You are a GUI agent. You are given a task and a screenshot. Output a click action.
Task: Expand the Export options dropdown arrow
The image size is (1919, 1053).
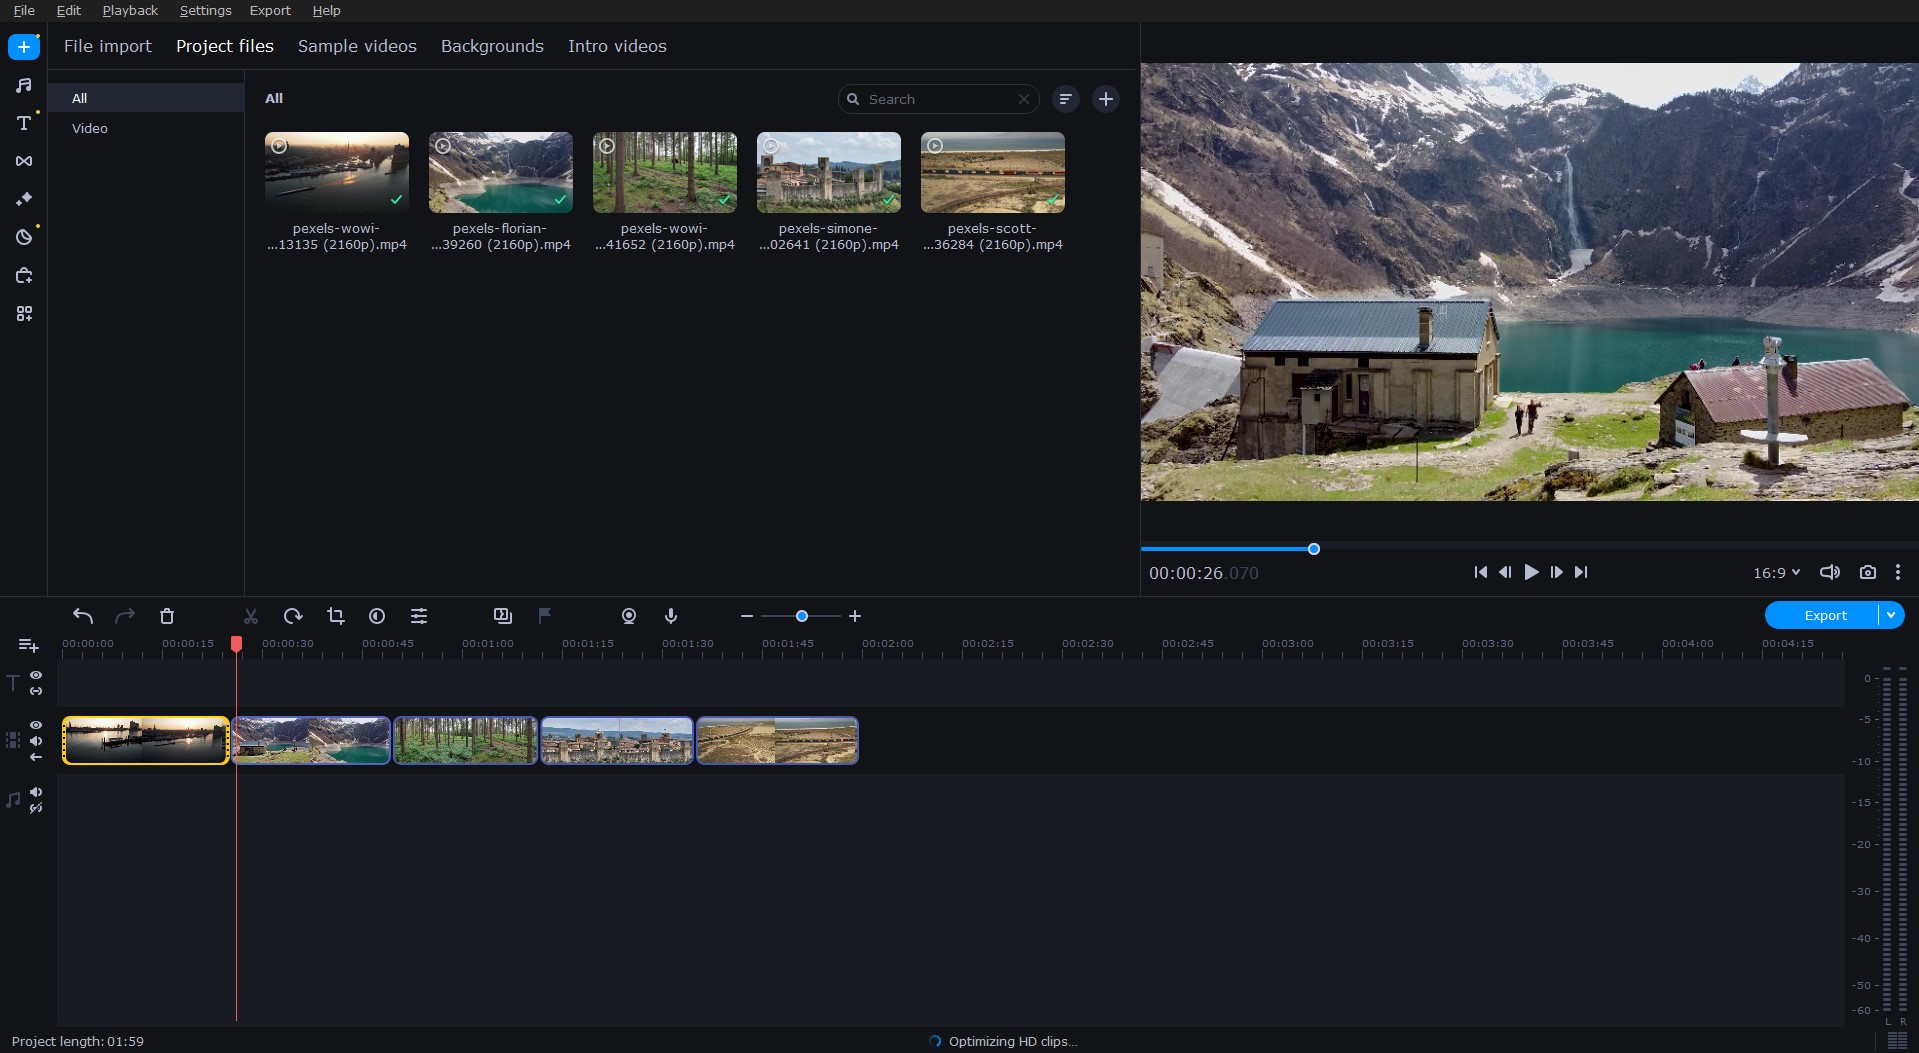[1891, 615]
